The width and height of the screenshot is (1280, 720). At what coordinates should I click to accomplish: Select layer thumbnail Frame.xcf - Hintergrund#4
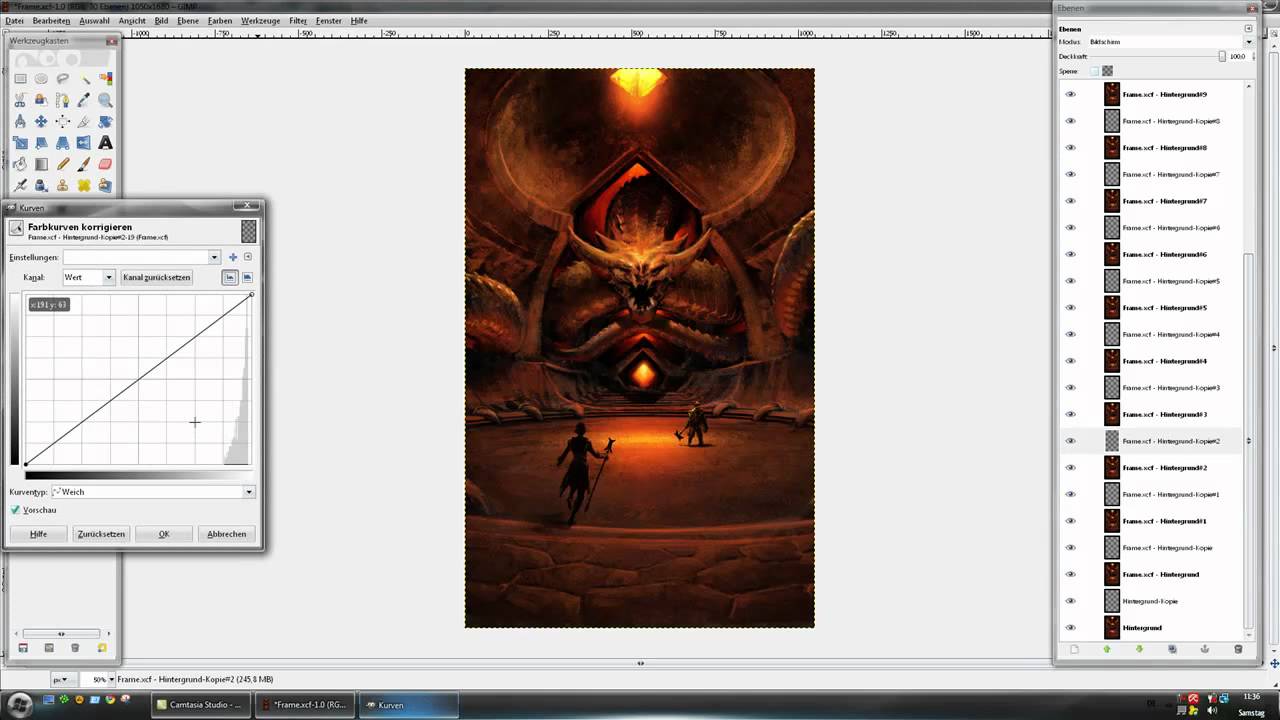[1111, 361]
